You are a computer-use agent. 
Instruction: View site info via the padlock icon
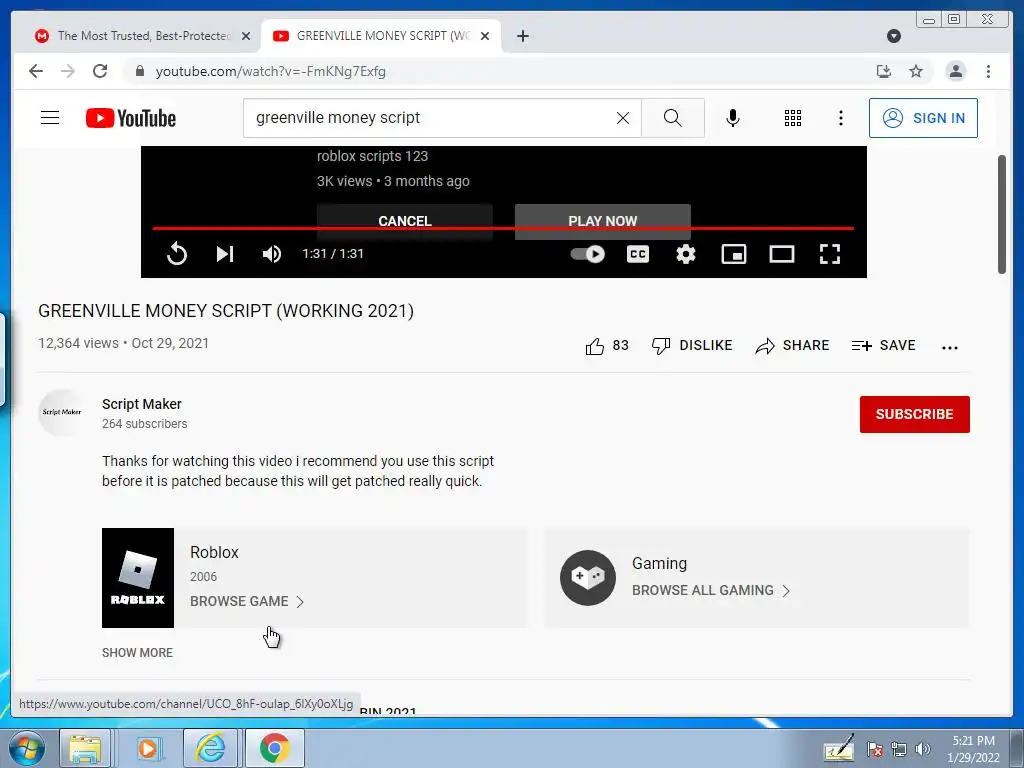(139, 71)
